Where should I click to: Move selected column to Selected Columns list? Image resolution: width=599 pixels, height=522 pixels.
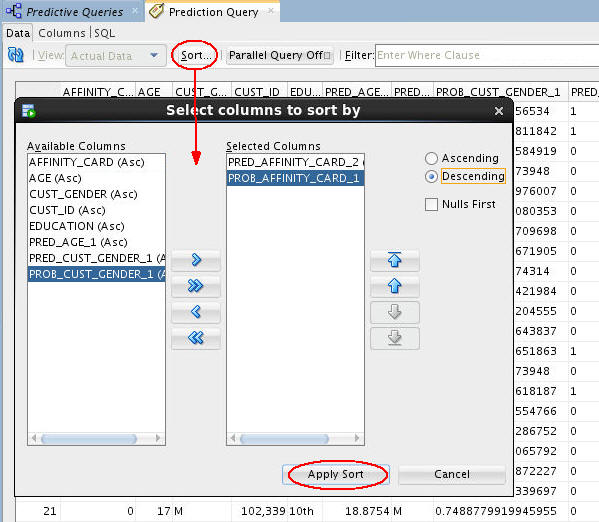click(x=196, y=260)
